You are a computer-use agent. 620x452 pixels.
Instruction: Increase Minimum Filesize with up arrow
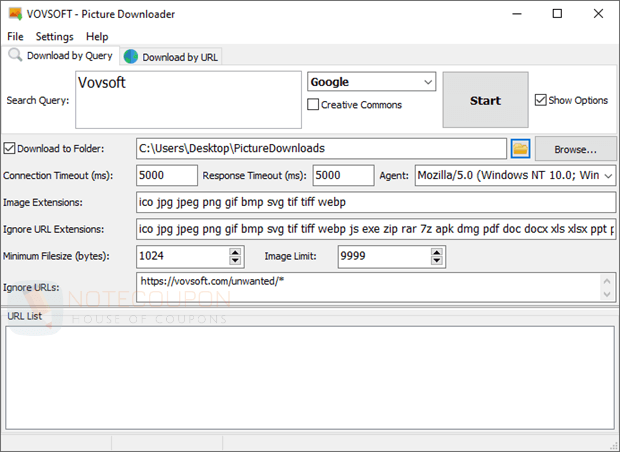point(235,252)
